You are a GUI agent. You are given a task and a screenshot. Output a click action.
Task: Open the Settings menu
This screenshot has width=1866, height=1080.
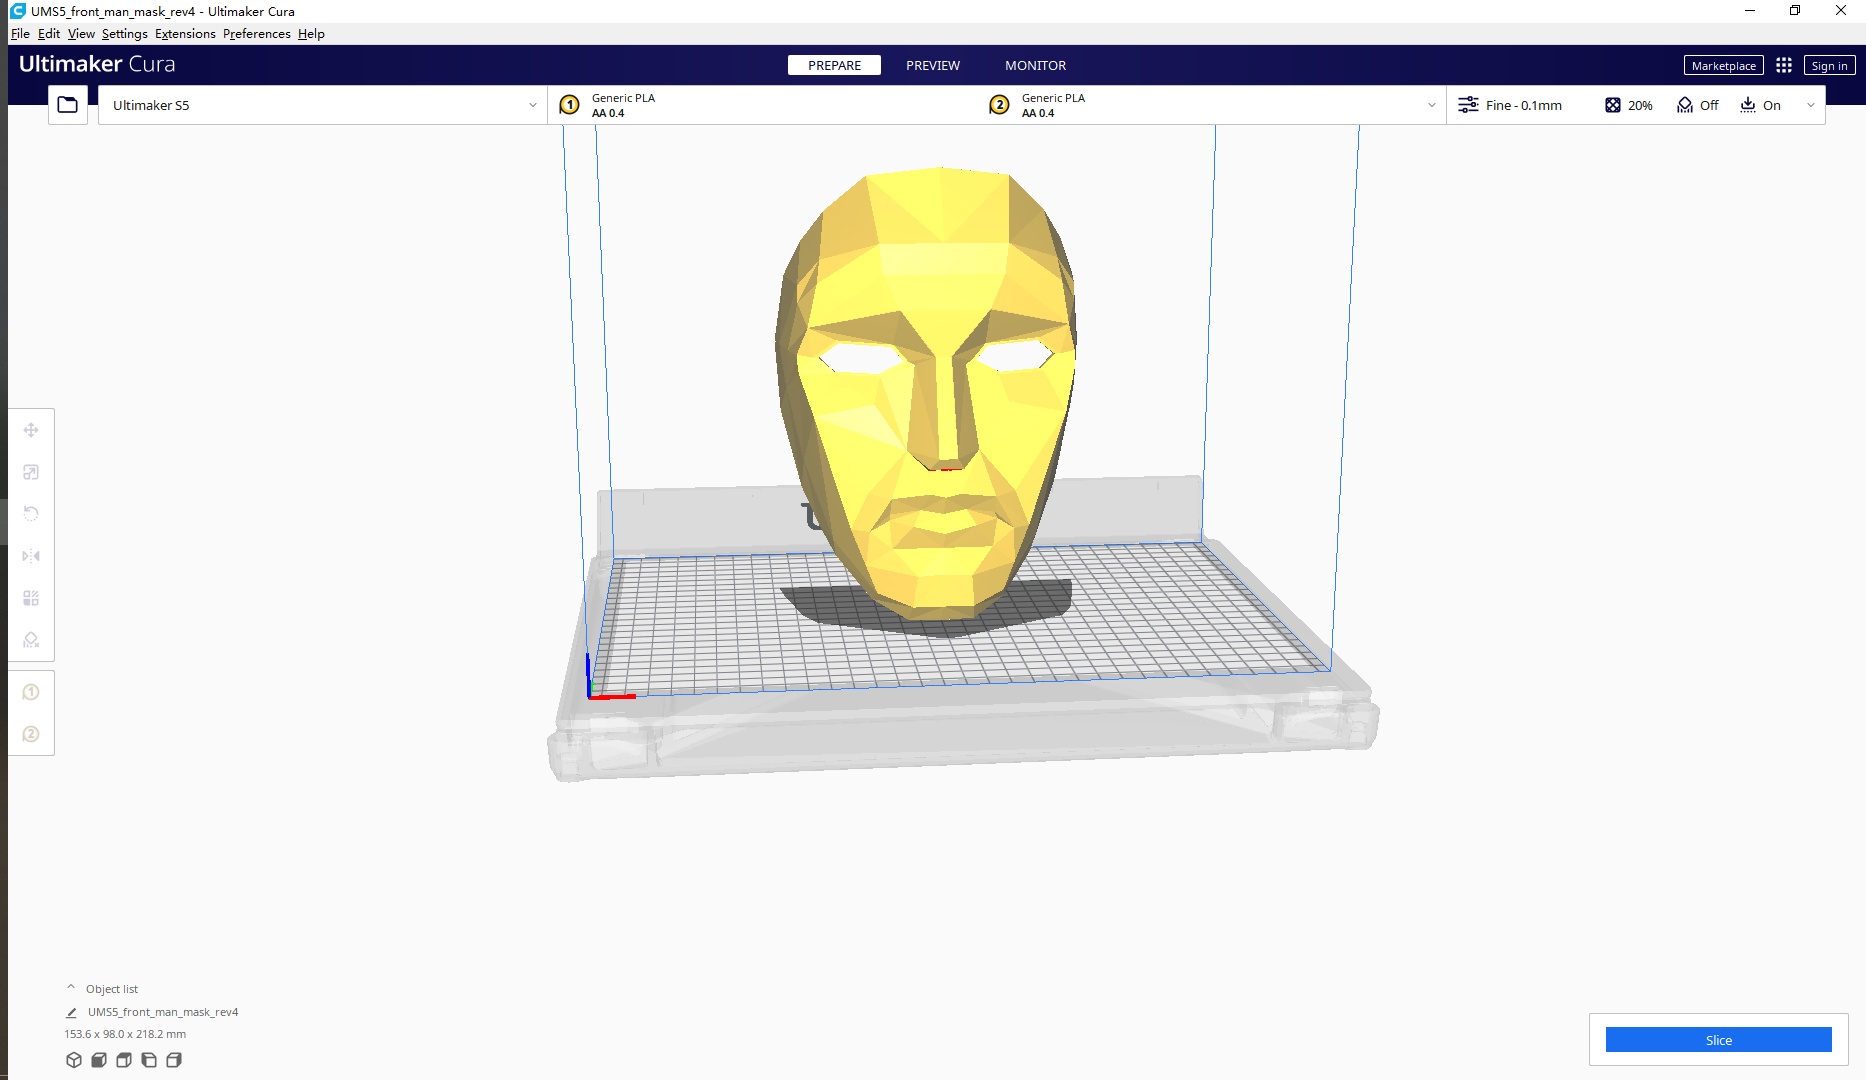(124, 34)
